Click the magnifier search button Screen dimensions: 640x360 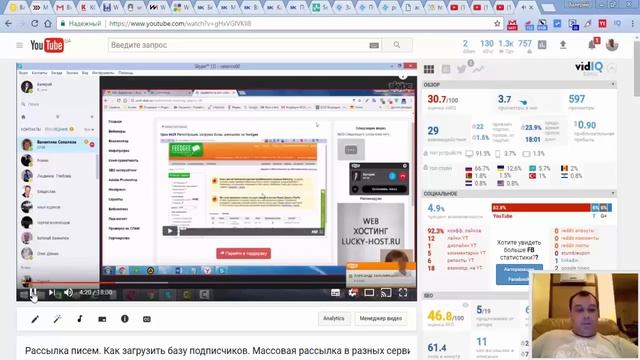(x=397, y=45)
